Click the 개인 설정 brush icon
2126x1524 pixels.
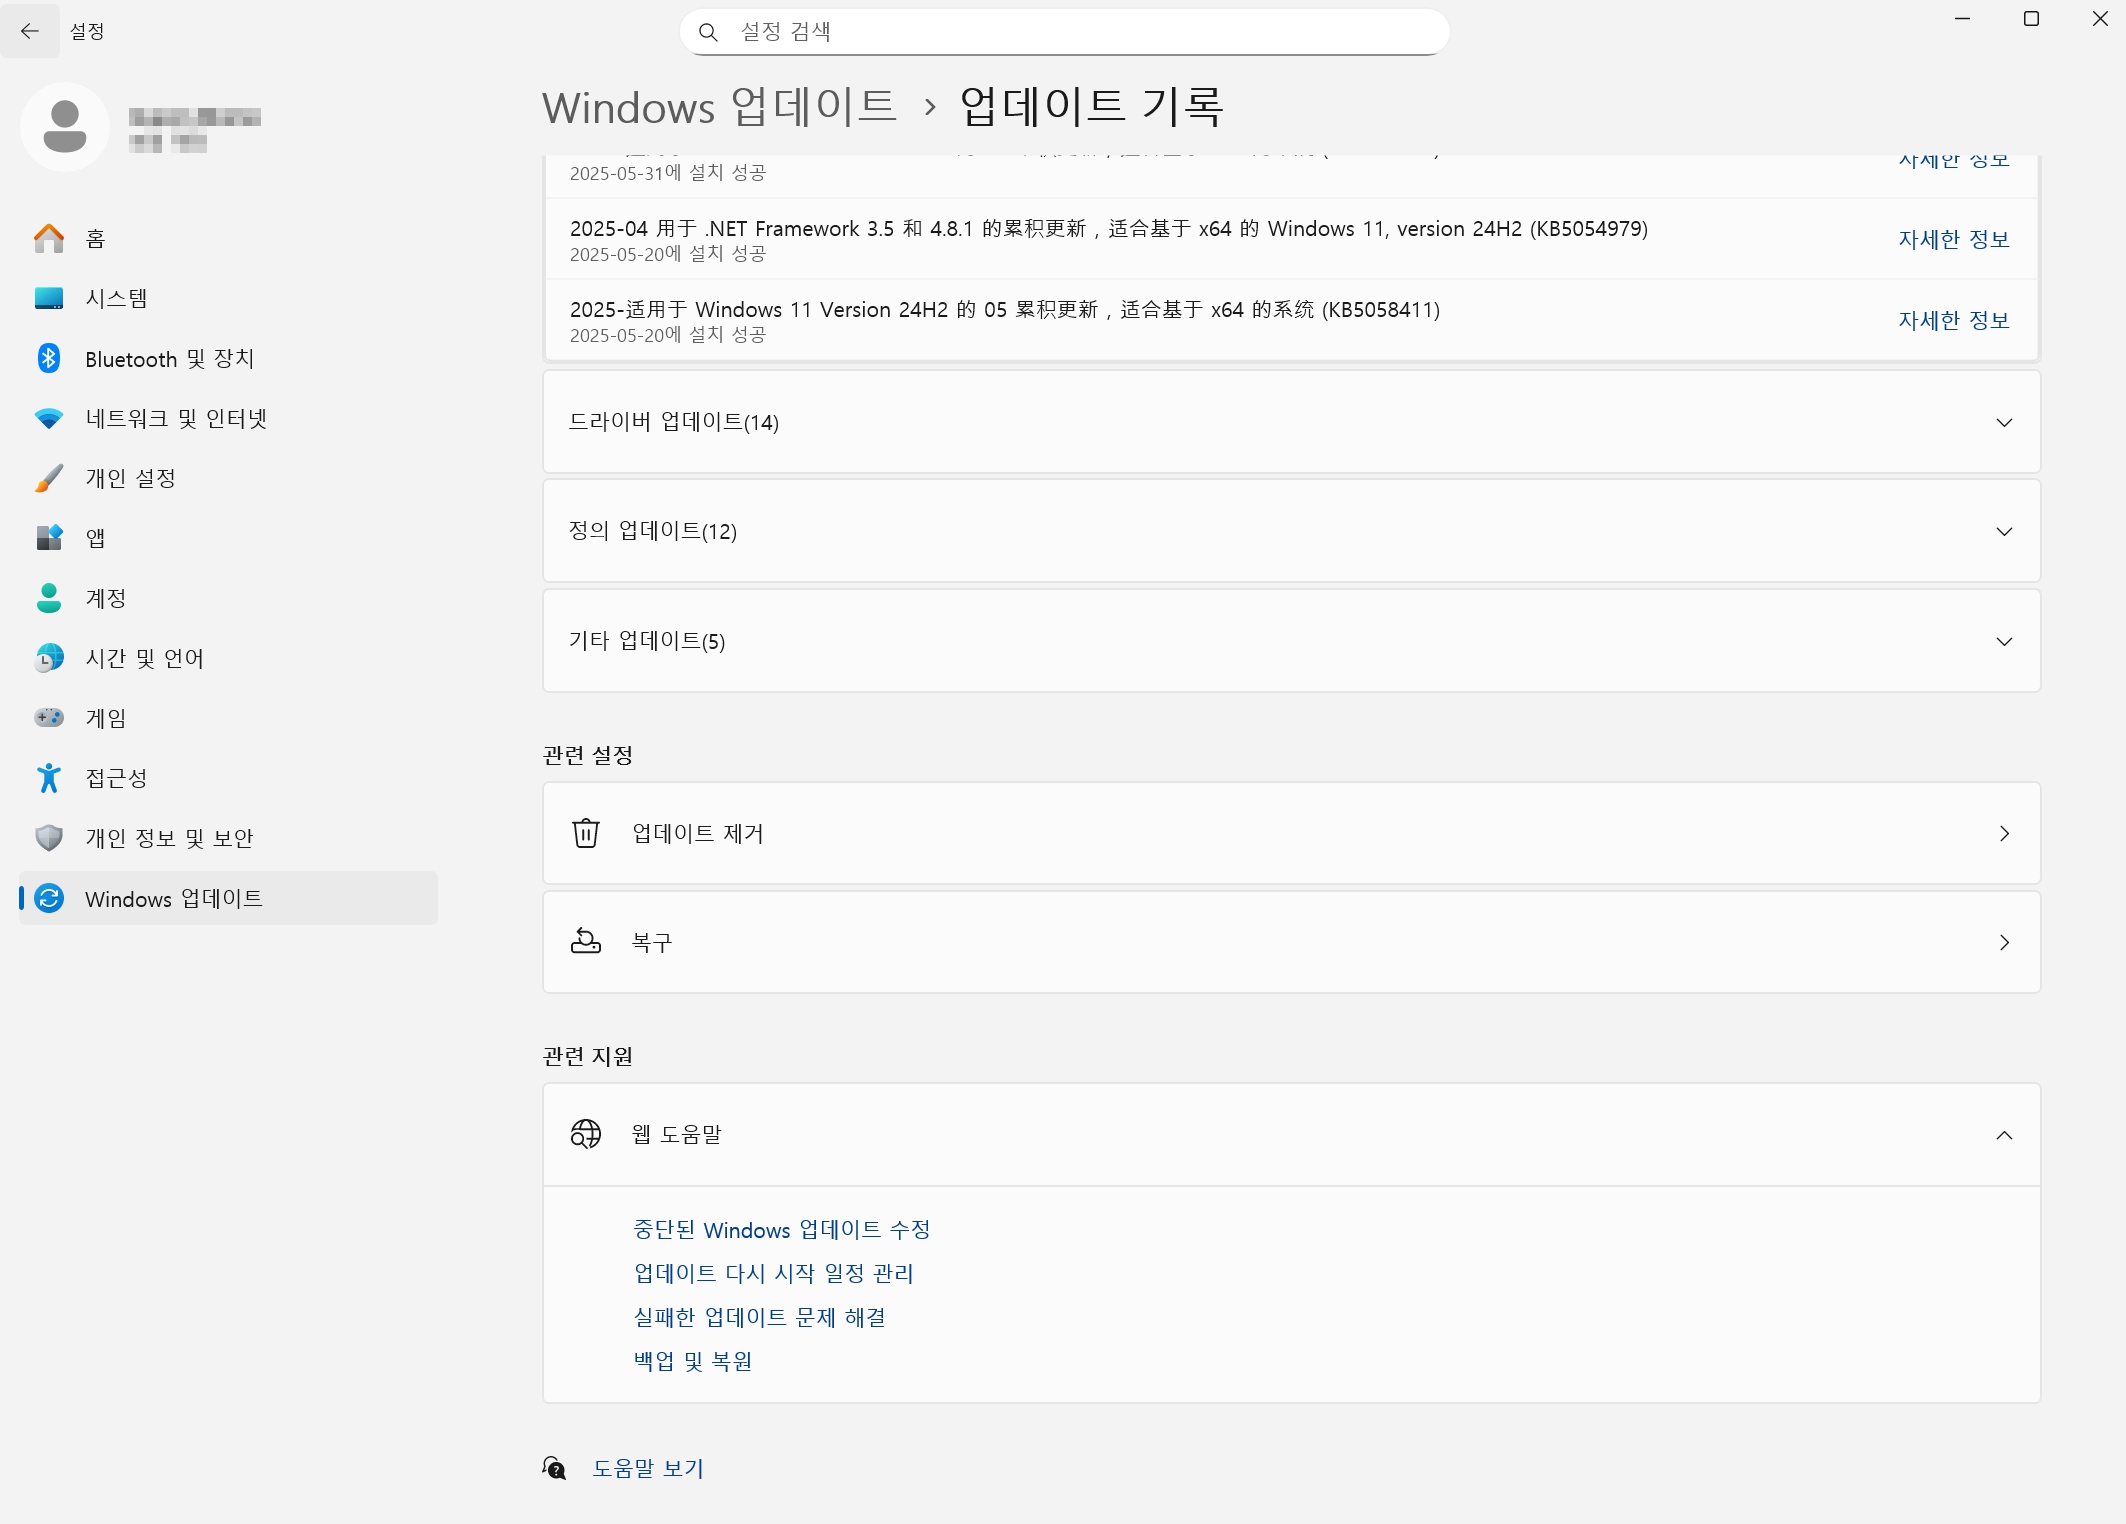click(x=48, y=478)
